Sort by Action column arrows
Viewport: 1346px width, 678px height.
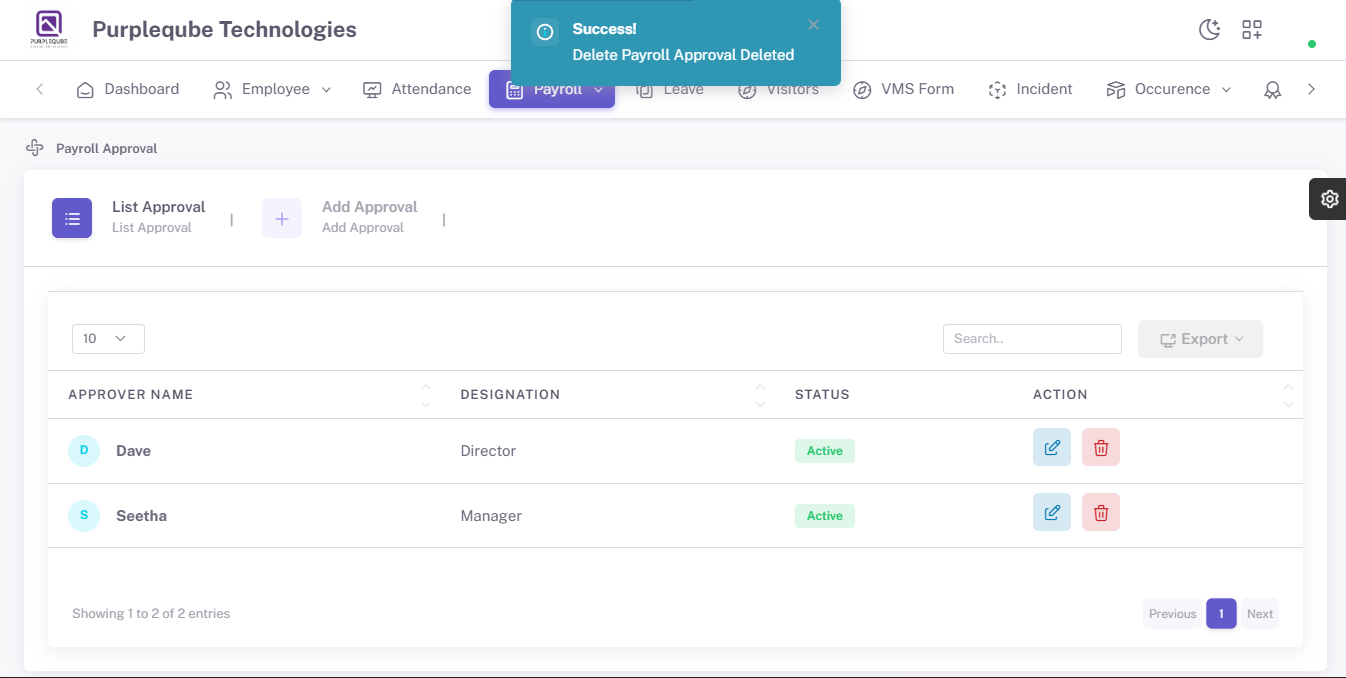(1288, 395)
